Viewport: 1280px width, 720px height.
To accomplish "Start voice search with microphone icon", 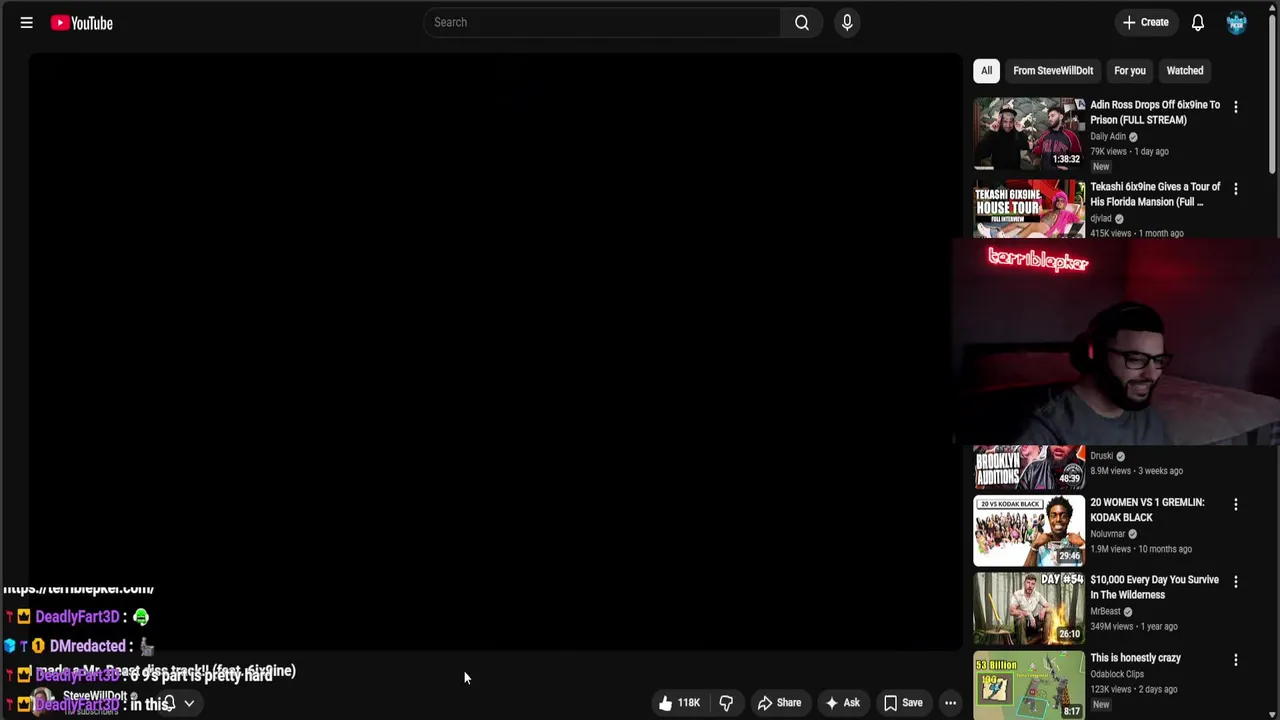I will (847, 22).
